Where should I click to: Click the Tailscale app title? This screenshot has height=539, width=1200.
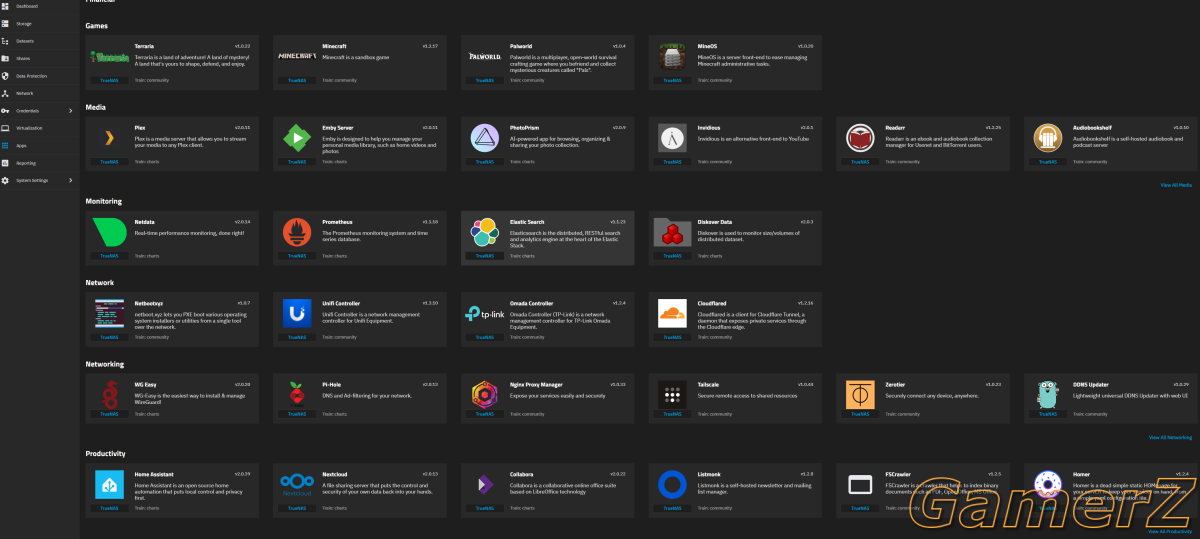708,384
